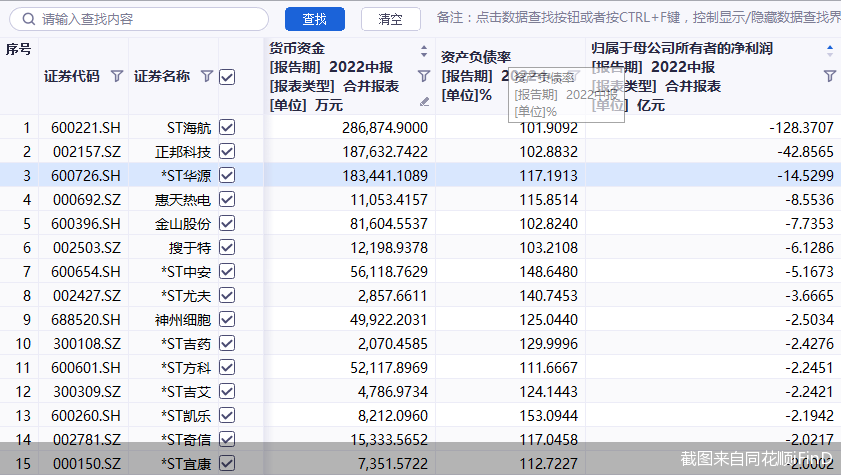Uncheck the 正邦科技 row checkbox
The height and width of the screenshot is (475, 841).
point(227,152)
